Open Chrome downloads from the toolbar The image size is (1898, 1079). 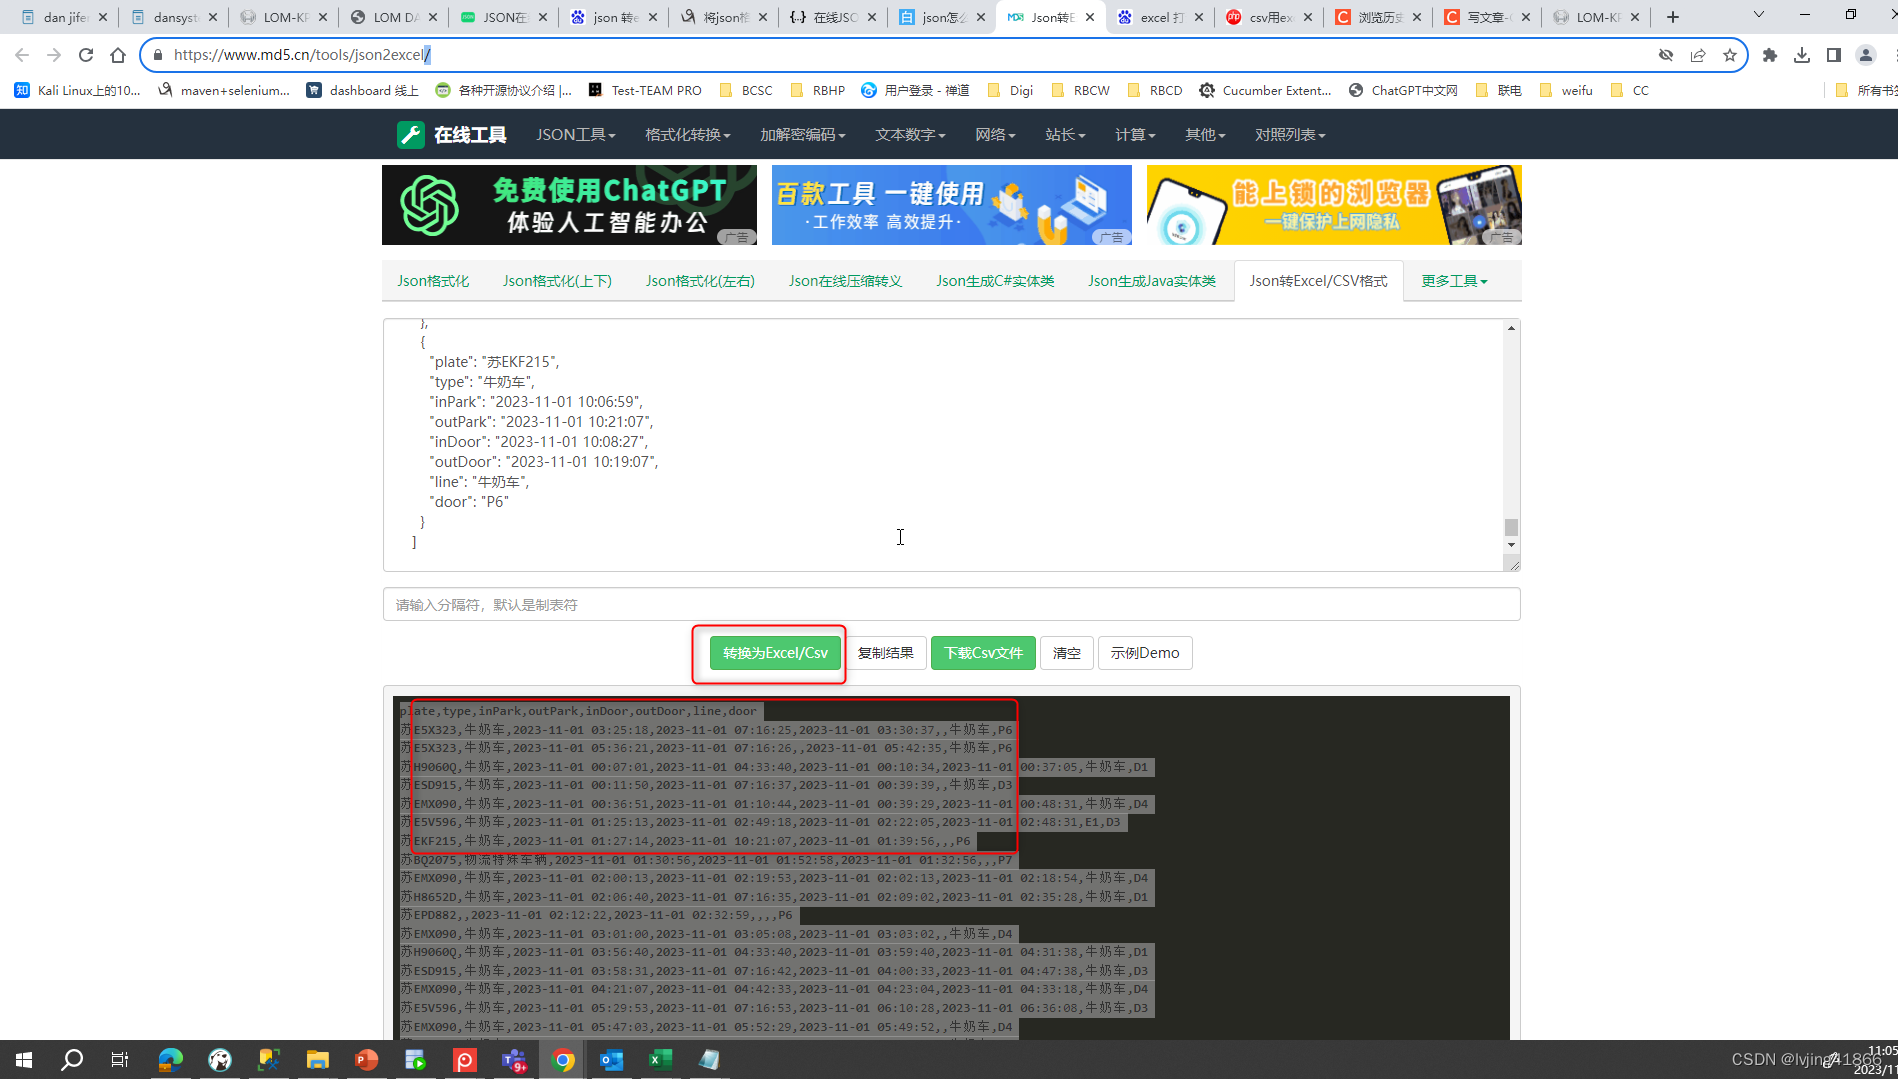tap(1802, 55)
